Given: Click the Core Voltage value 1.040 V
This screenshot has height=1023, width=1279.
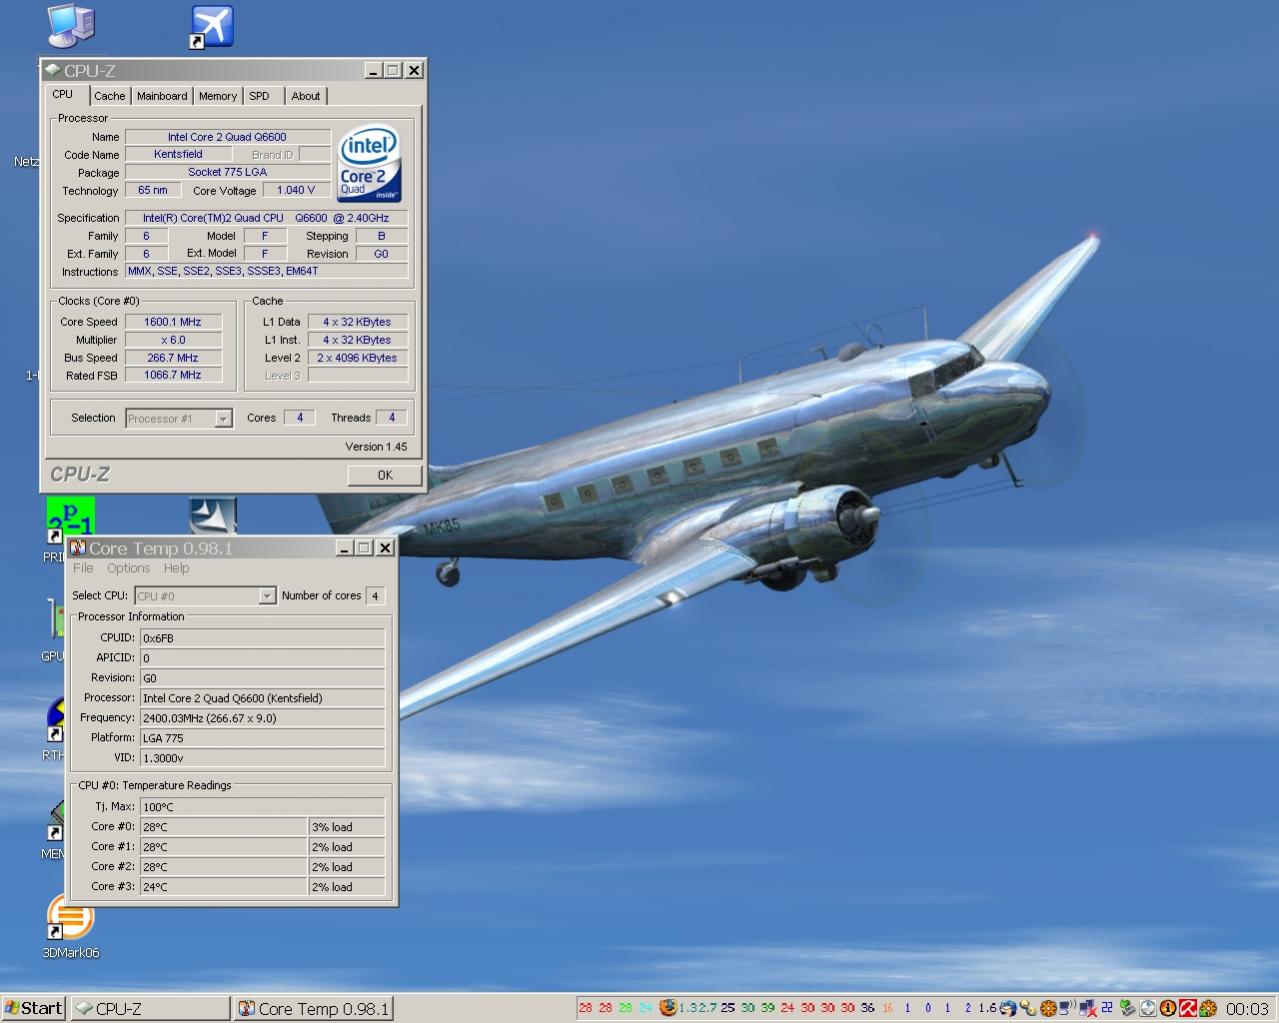Looking at the screenshot, I should (x=296, y=190).
